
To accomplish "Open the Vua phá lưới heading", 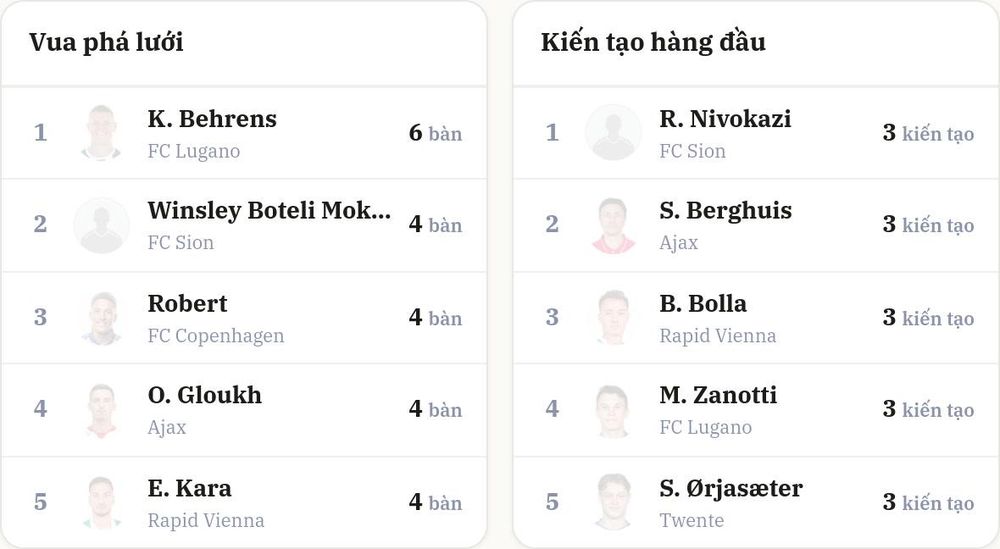I will [x=107, y=43].
